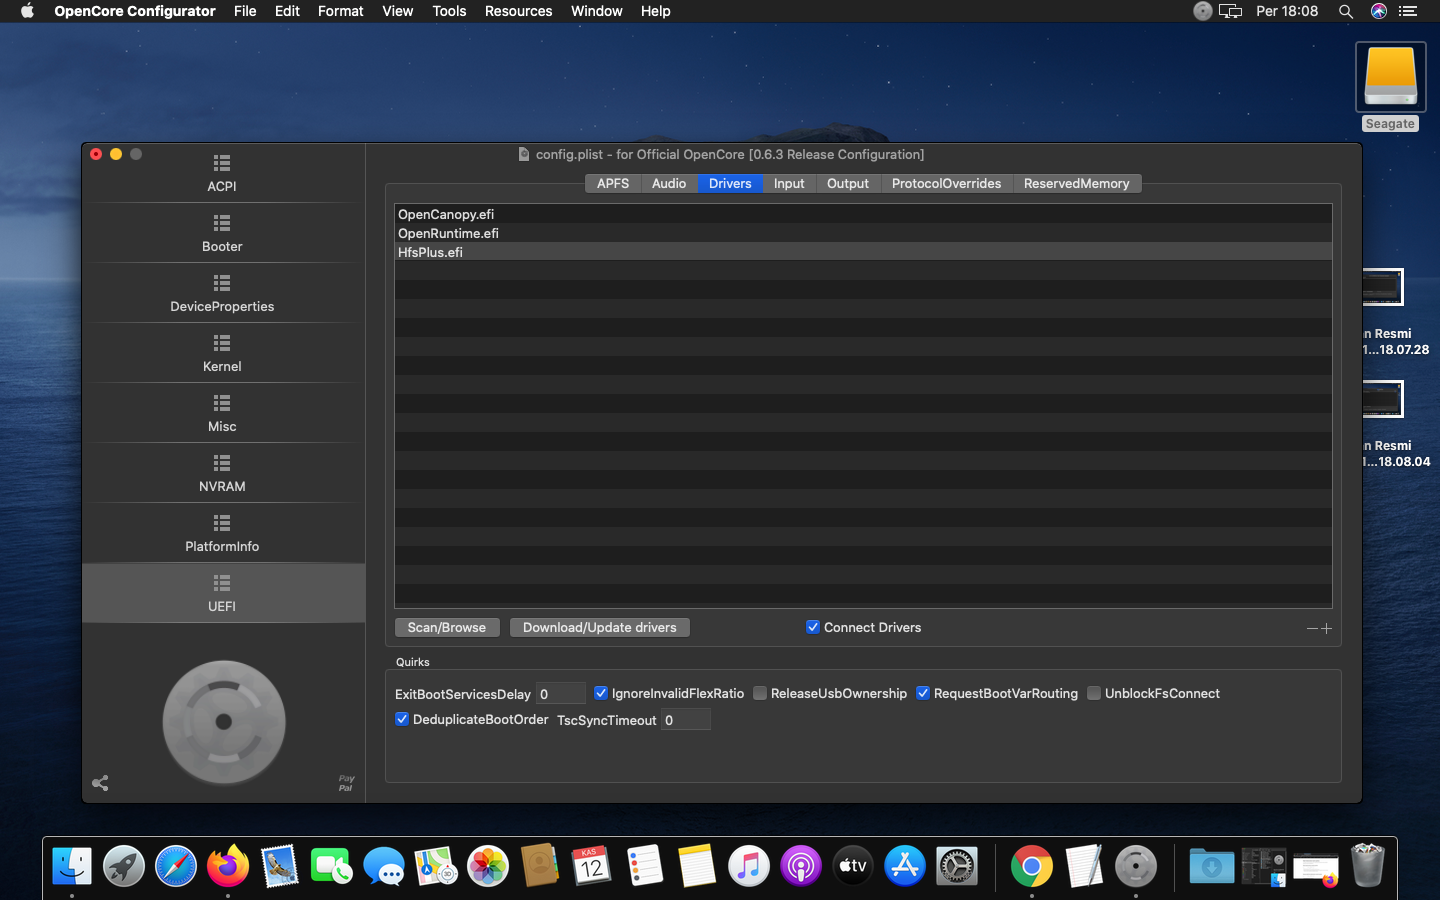Select HfsPlus.efi in the drivers list
This screenshot has width=1440, height=900.
[x=431, y=252]
